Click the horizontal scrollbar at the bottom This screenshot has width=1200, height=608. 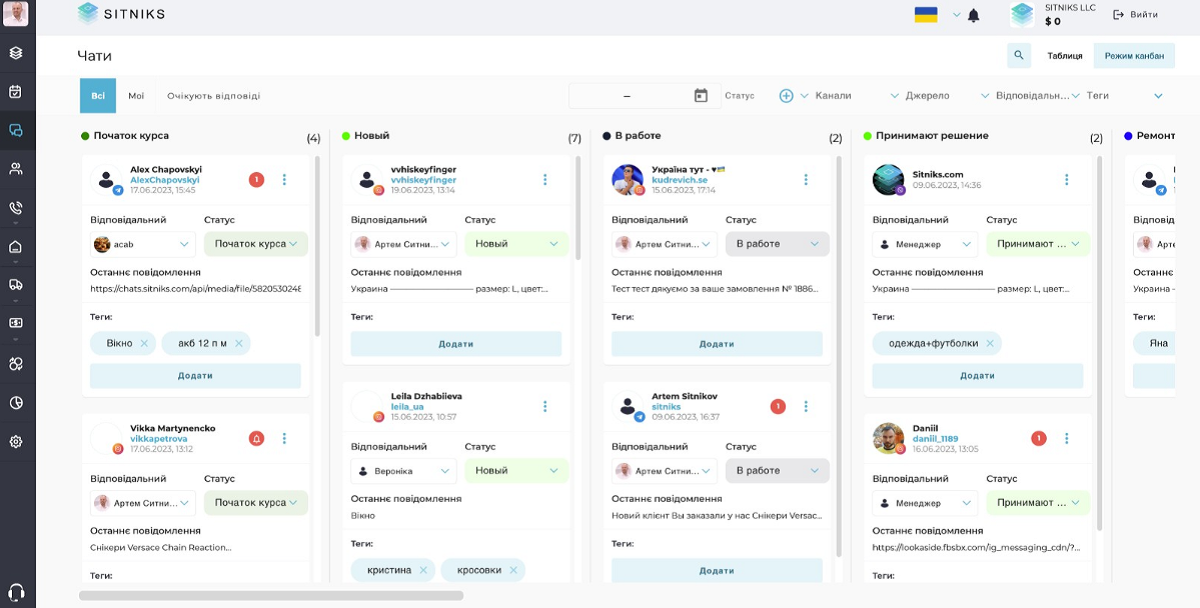click(271, 596)
